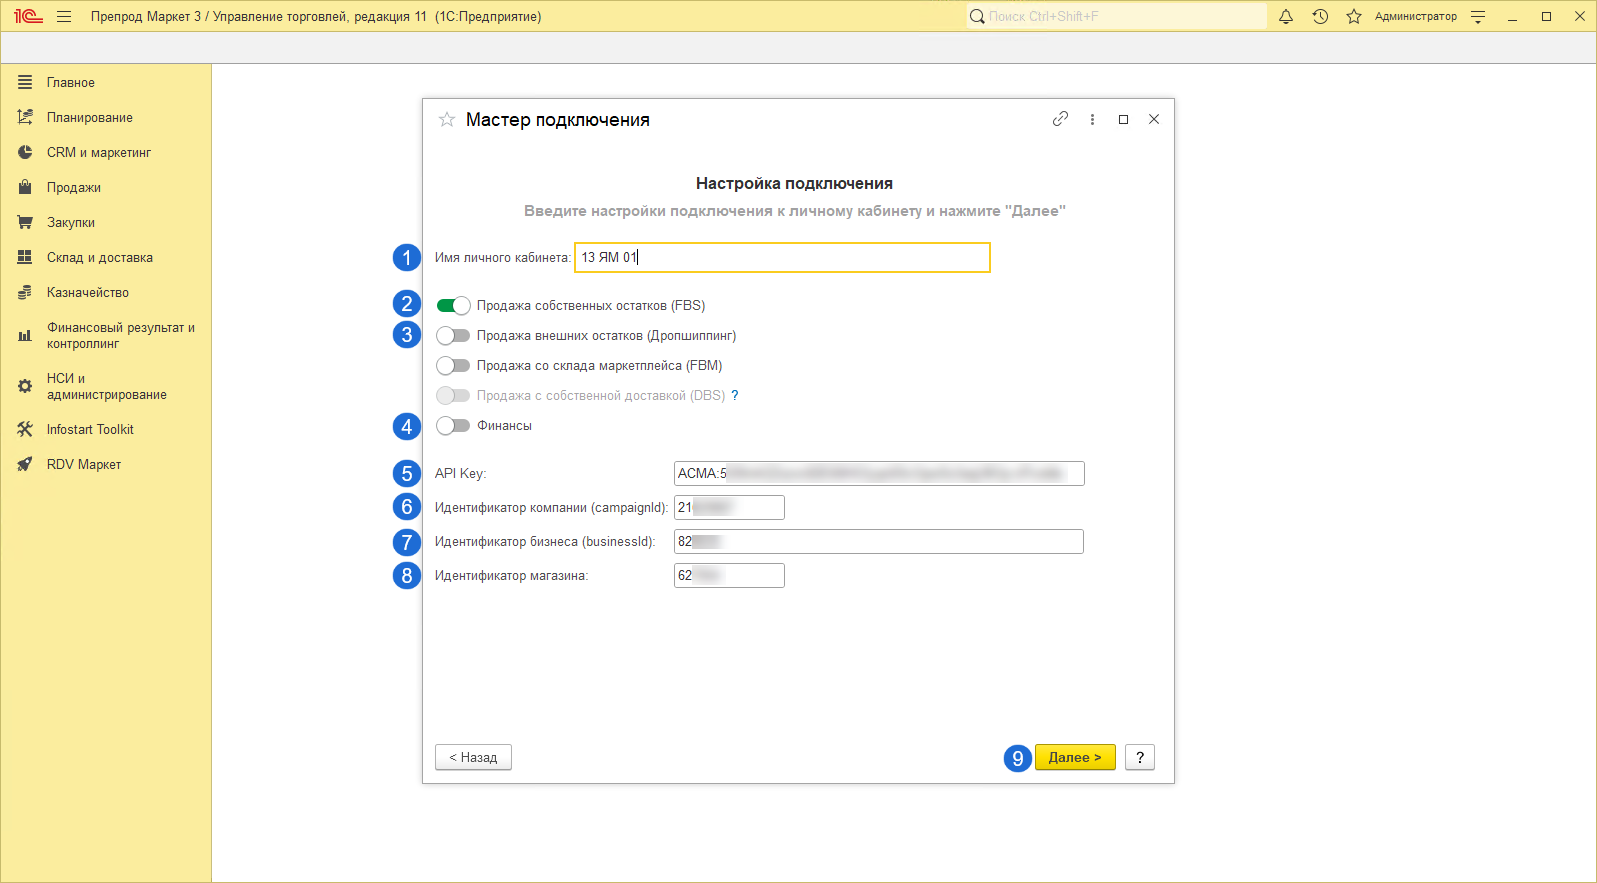Image resolution: width=1597 pixels, height=883 pixels.
Task: Click the global search field
Action: tap(1116, 16)
